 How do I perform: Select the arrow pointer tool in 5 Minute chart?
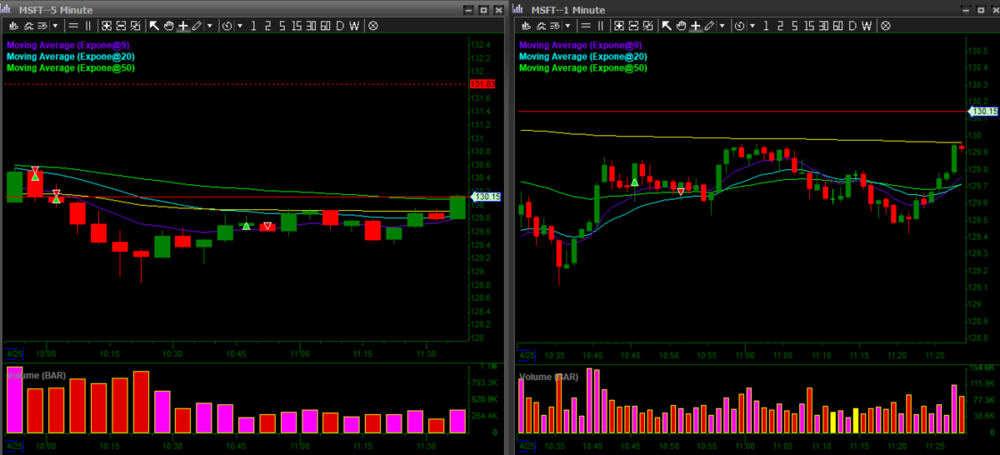(154, 25)
